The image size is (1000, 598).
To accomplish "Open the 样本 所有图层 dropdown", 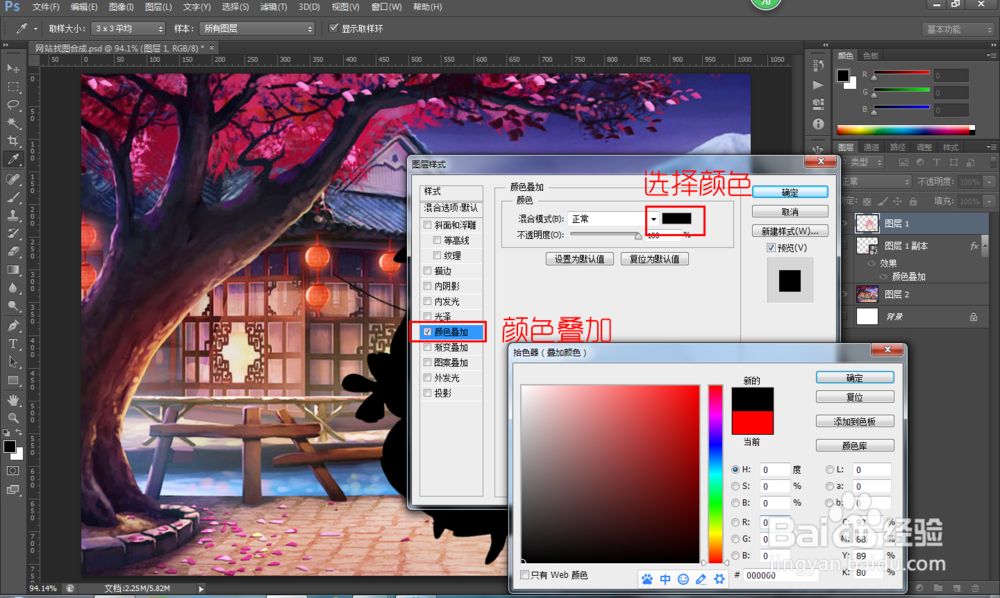I will [257, 29].
